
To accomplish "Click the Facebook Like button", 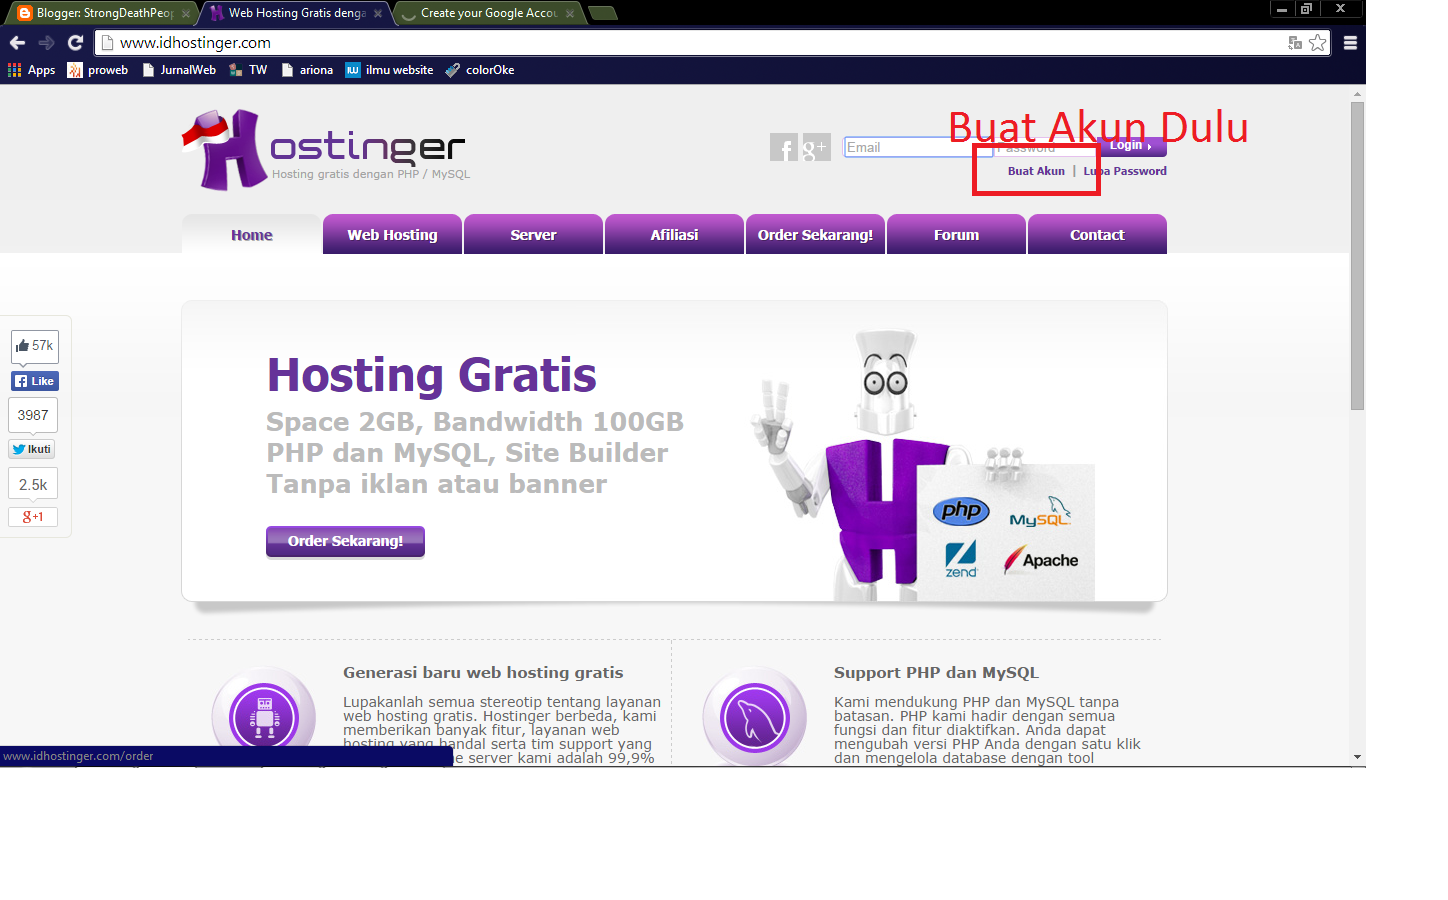I will (35, 381).
